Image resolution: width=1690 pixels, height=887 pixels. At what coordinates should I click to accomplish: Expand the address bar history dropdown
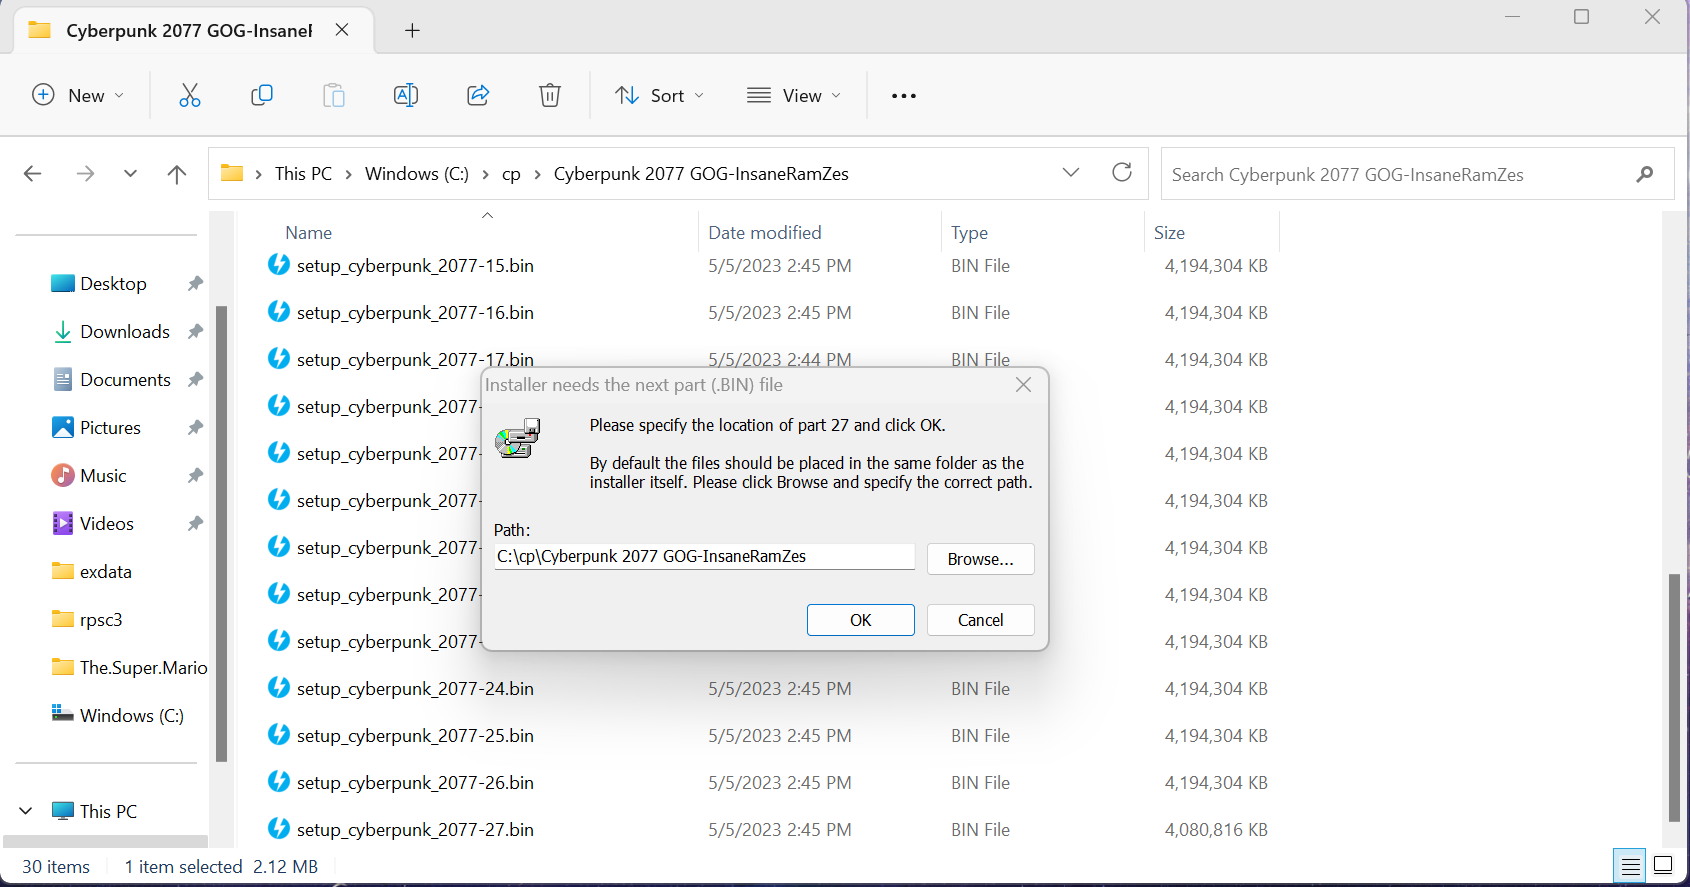[1071, 172]
